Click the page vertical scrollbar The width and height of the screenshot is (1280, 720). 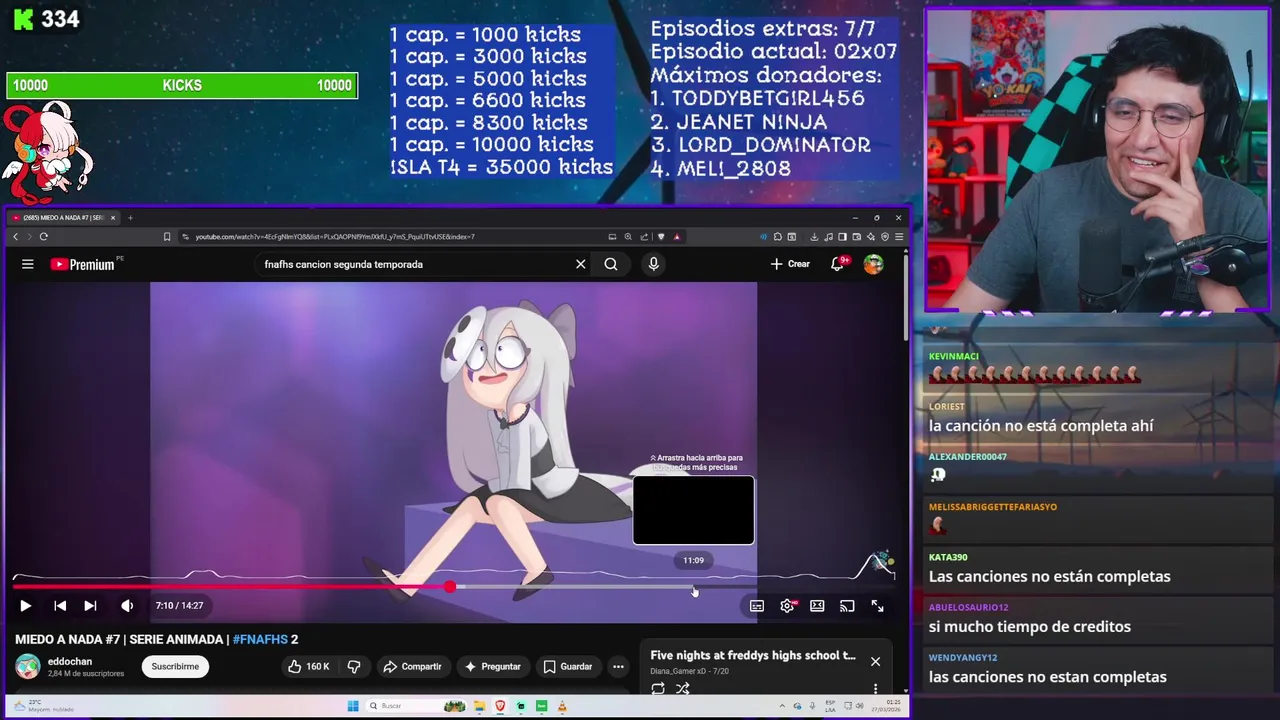906,298
